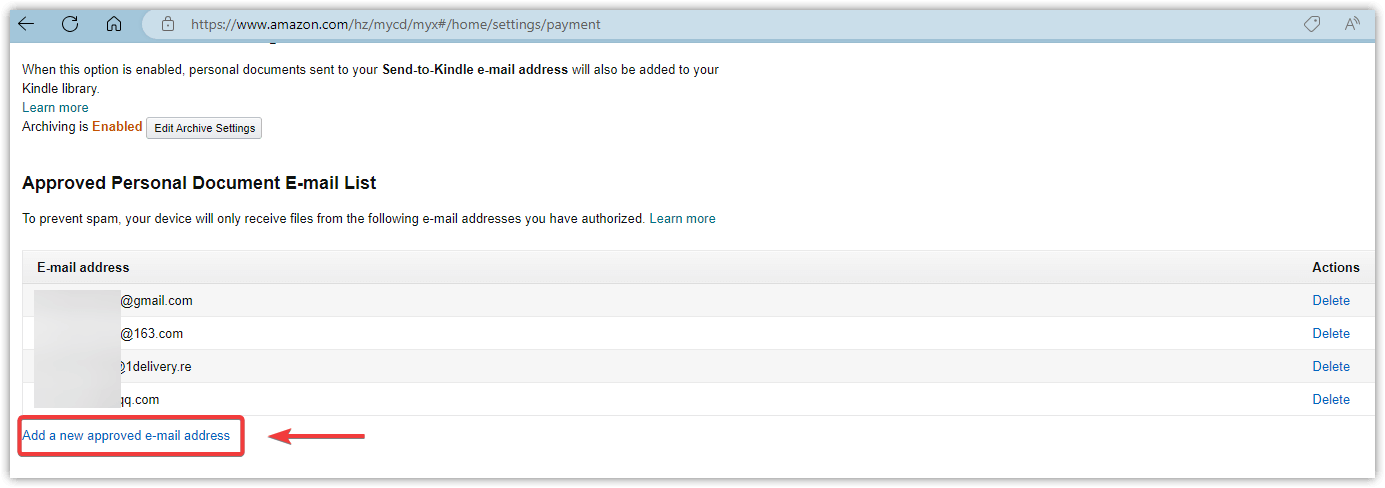Click the E-mail address column header

click(83, 267)
